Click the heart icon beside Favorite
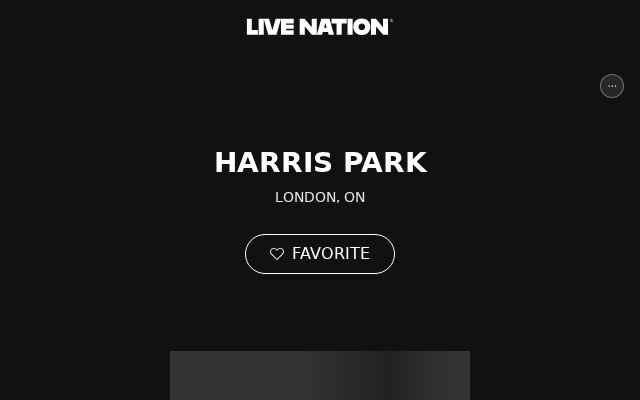The height and width of the screenshot is (400, 640). [x=277, y=254]
